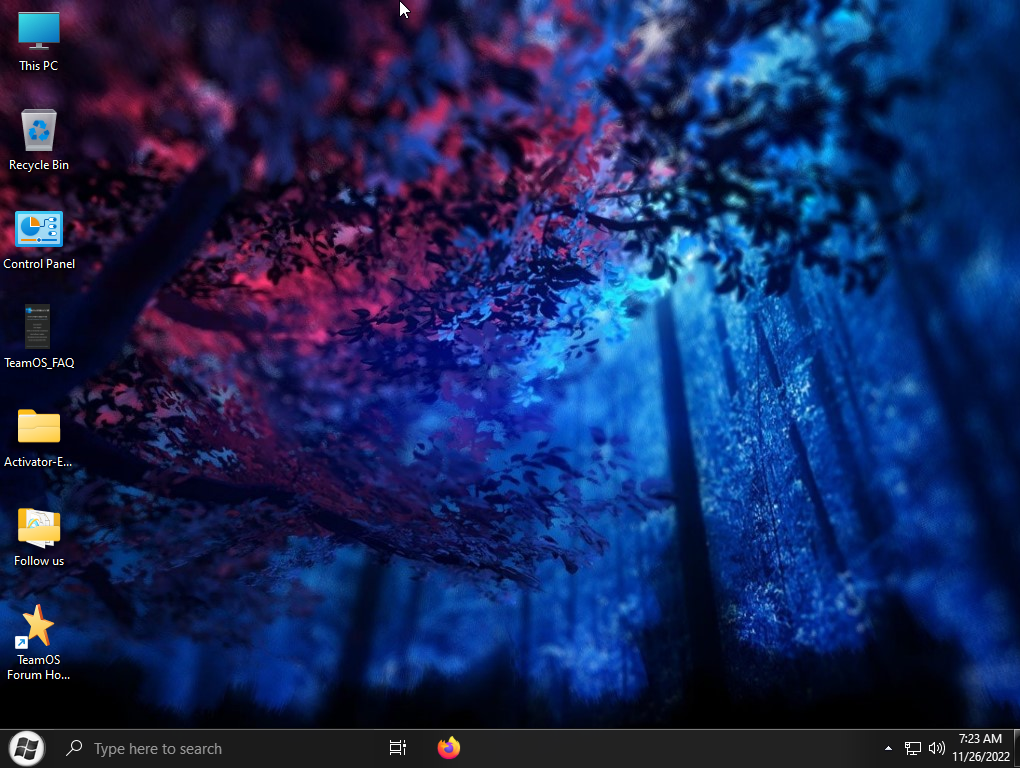The image size is (1020, 768).
Task: Click the 11/26/2022 date in tray
Action: coord(979,756)
